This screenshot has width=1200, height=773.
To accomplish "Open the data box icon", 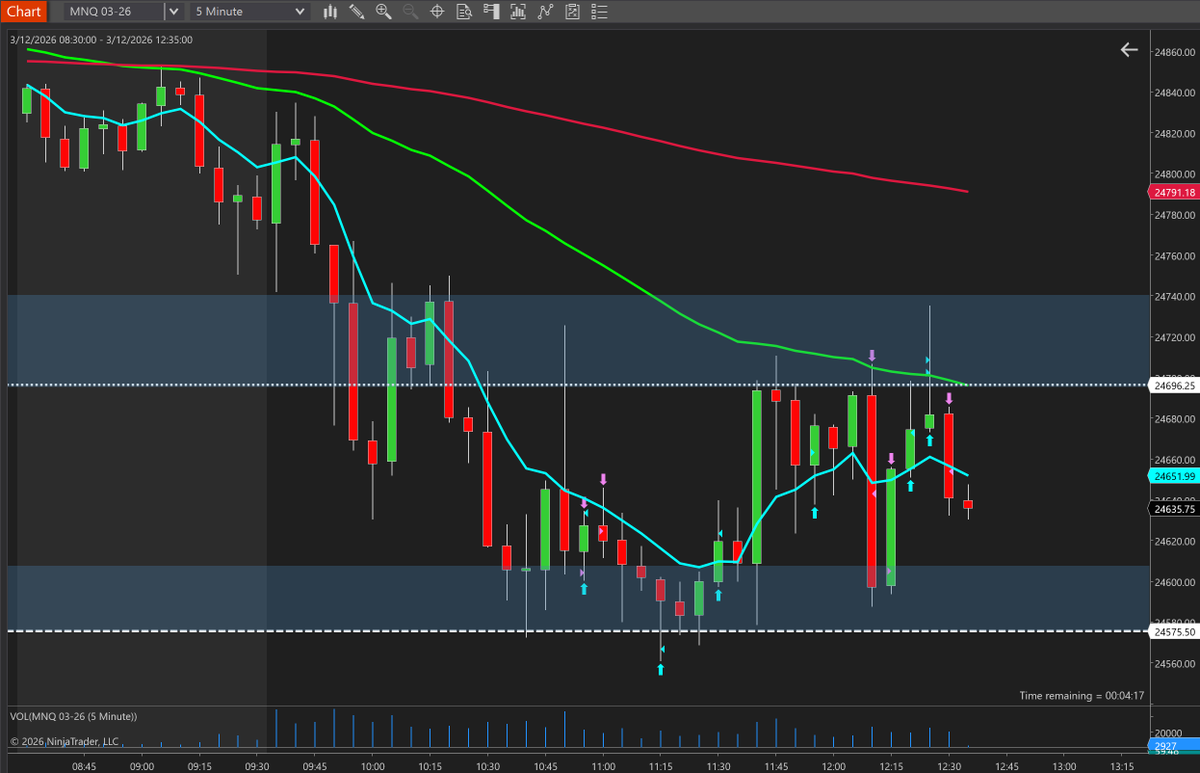I will 464,12.
